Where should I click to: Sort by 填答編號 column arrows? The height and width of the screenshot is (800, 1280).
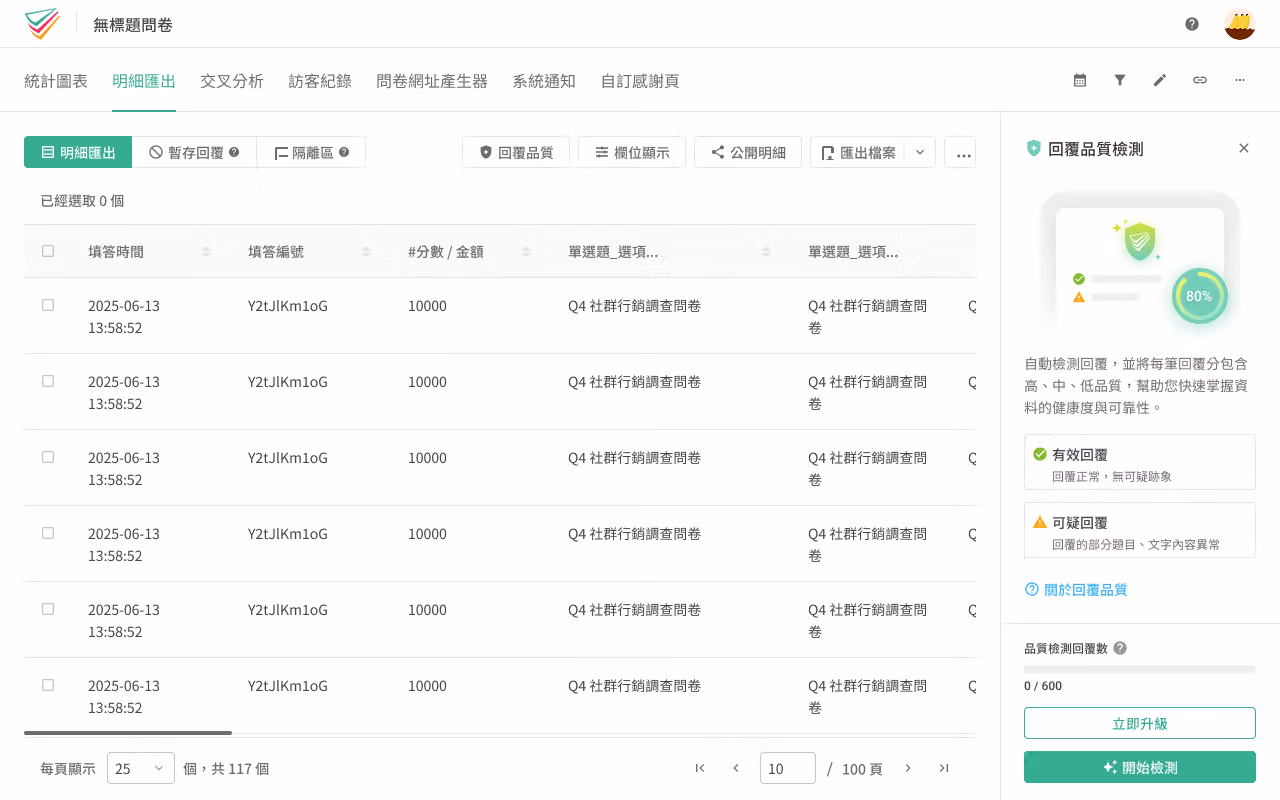366,252
